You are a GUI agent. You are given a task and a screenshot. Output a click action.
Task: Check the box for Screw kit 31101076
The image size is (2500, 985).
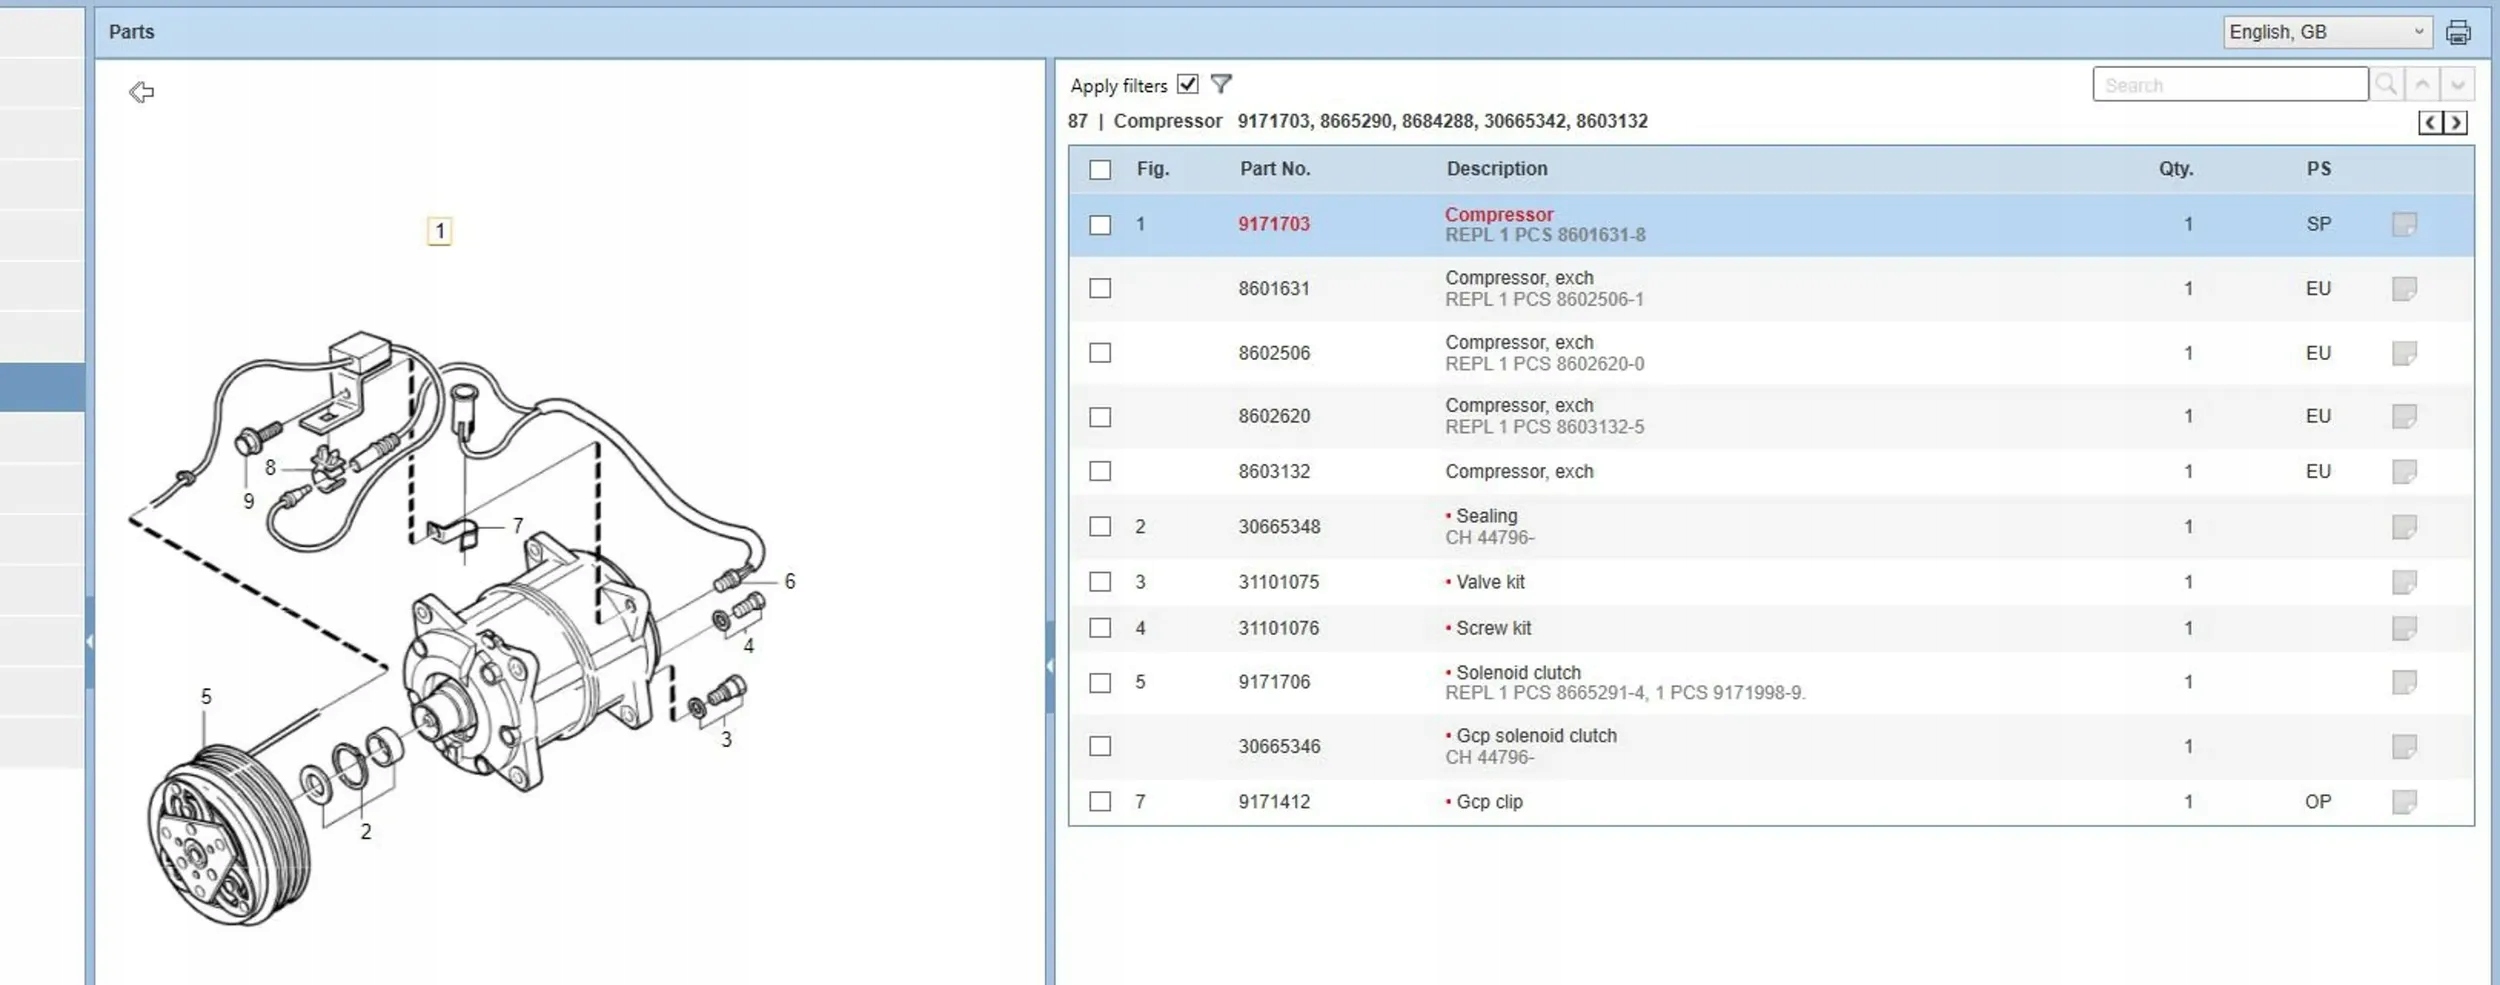tap(1100, 628)
